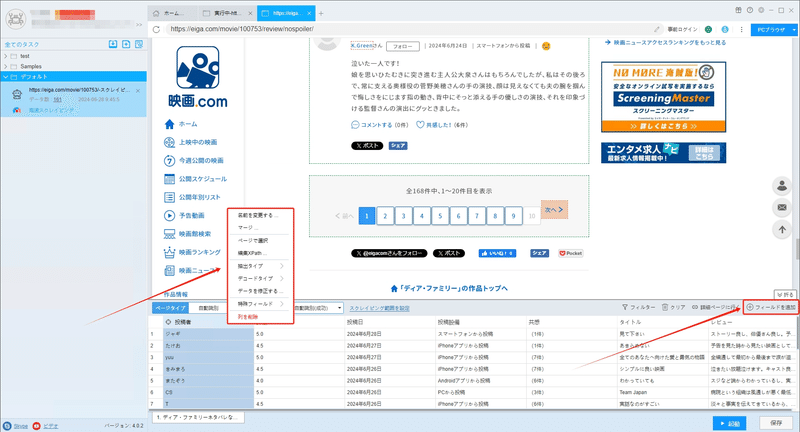800x432 pixels.
Task: Collapse the data panel with 折る
Action: 785,294
